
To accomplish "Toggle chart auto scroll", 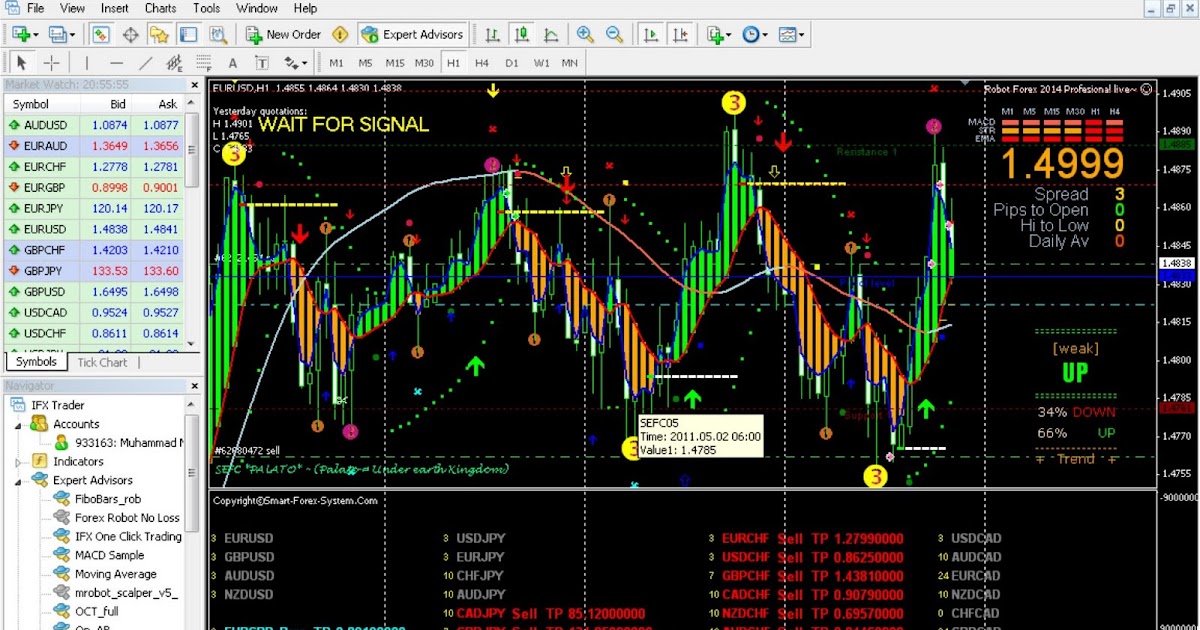I will click(650, 35).
